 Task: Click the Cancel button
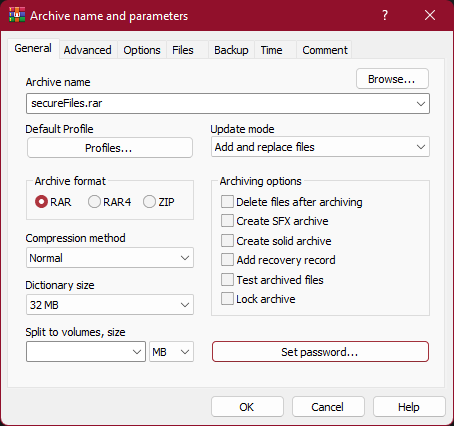tap(328, 407)
